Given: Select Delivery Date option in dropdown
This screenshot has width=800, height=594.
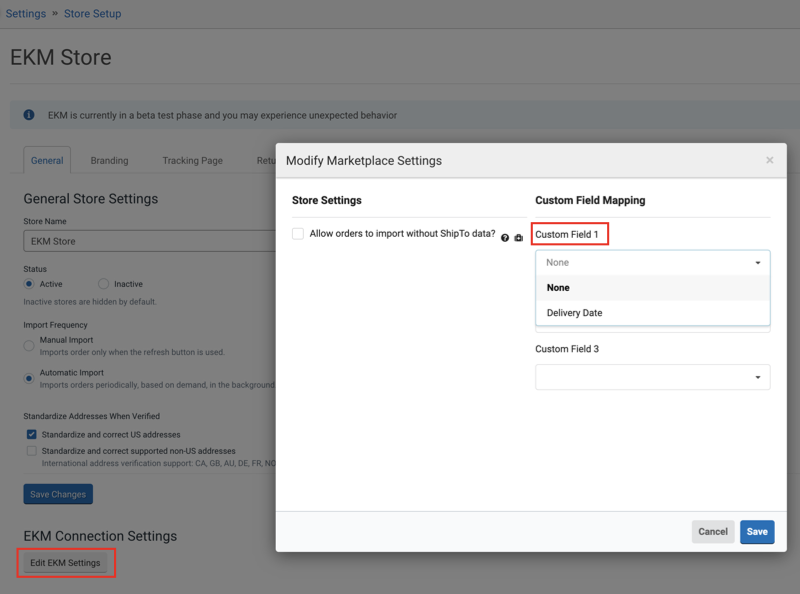Looking at the screenshot, I should (x=653, y=313).
